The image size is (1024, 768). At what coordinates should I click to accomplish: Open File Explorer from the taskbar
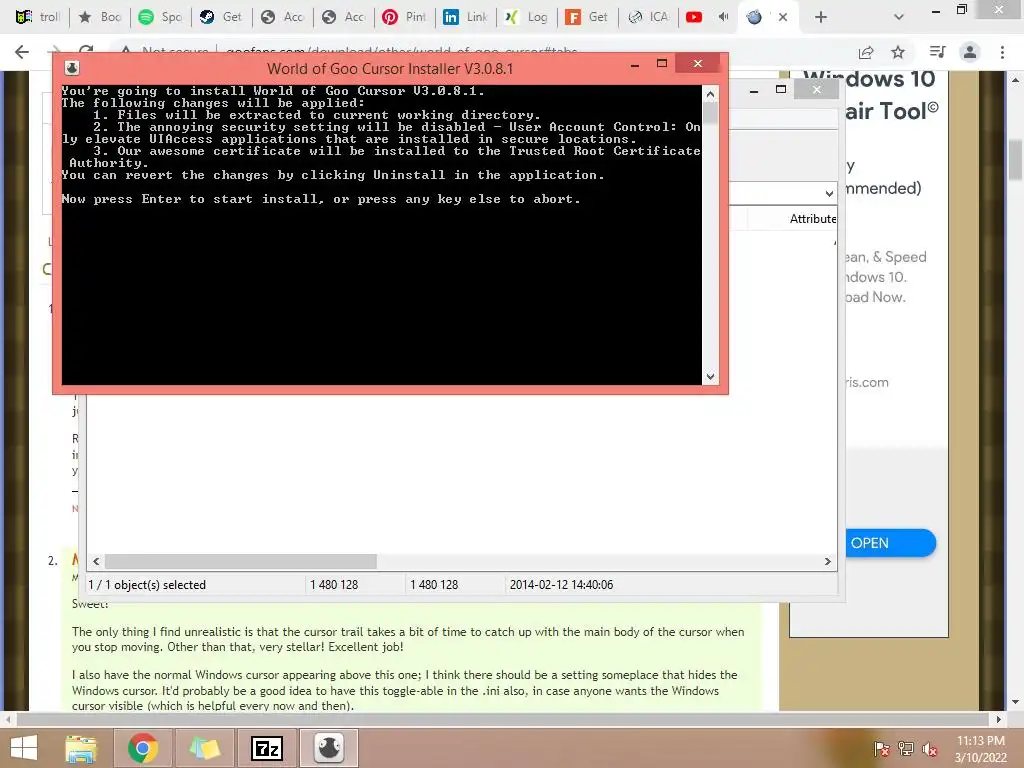pos(80,748)
